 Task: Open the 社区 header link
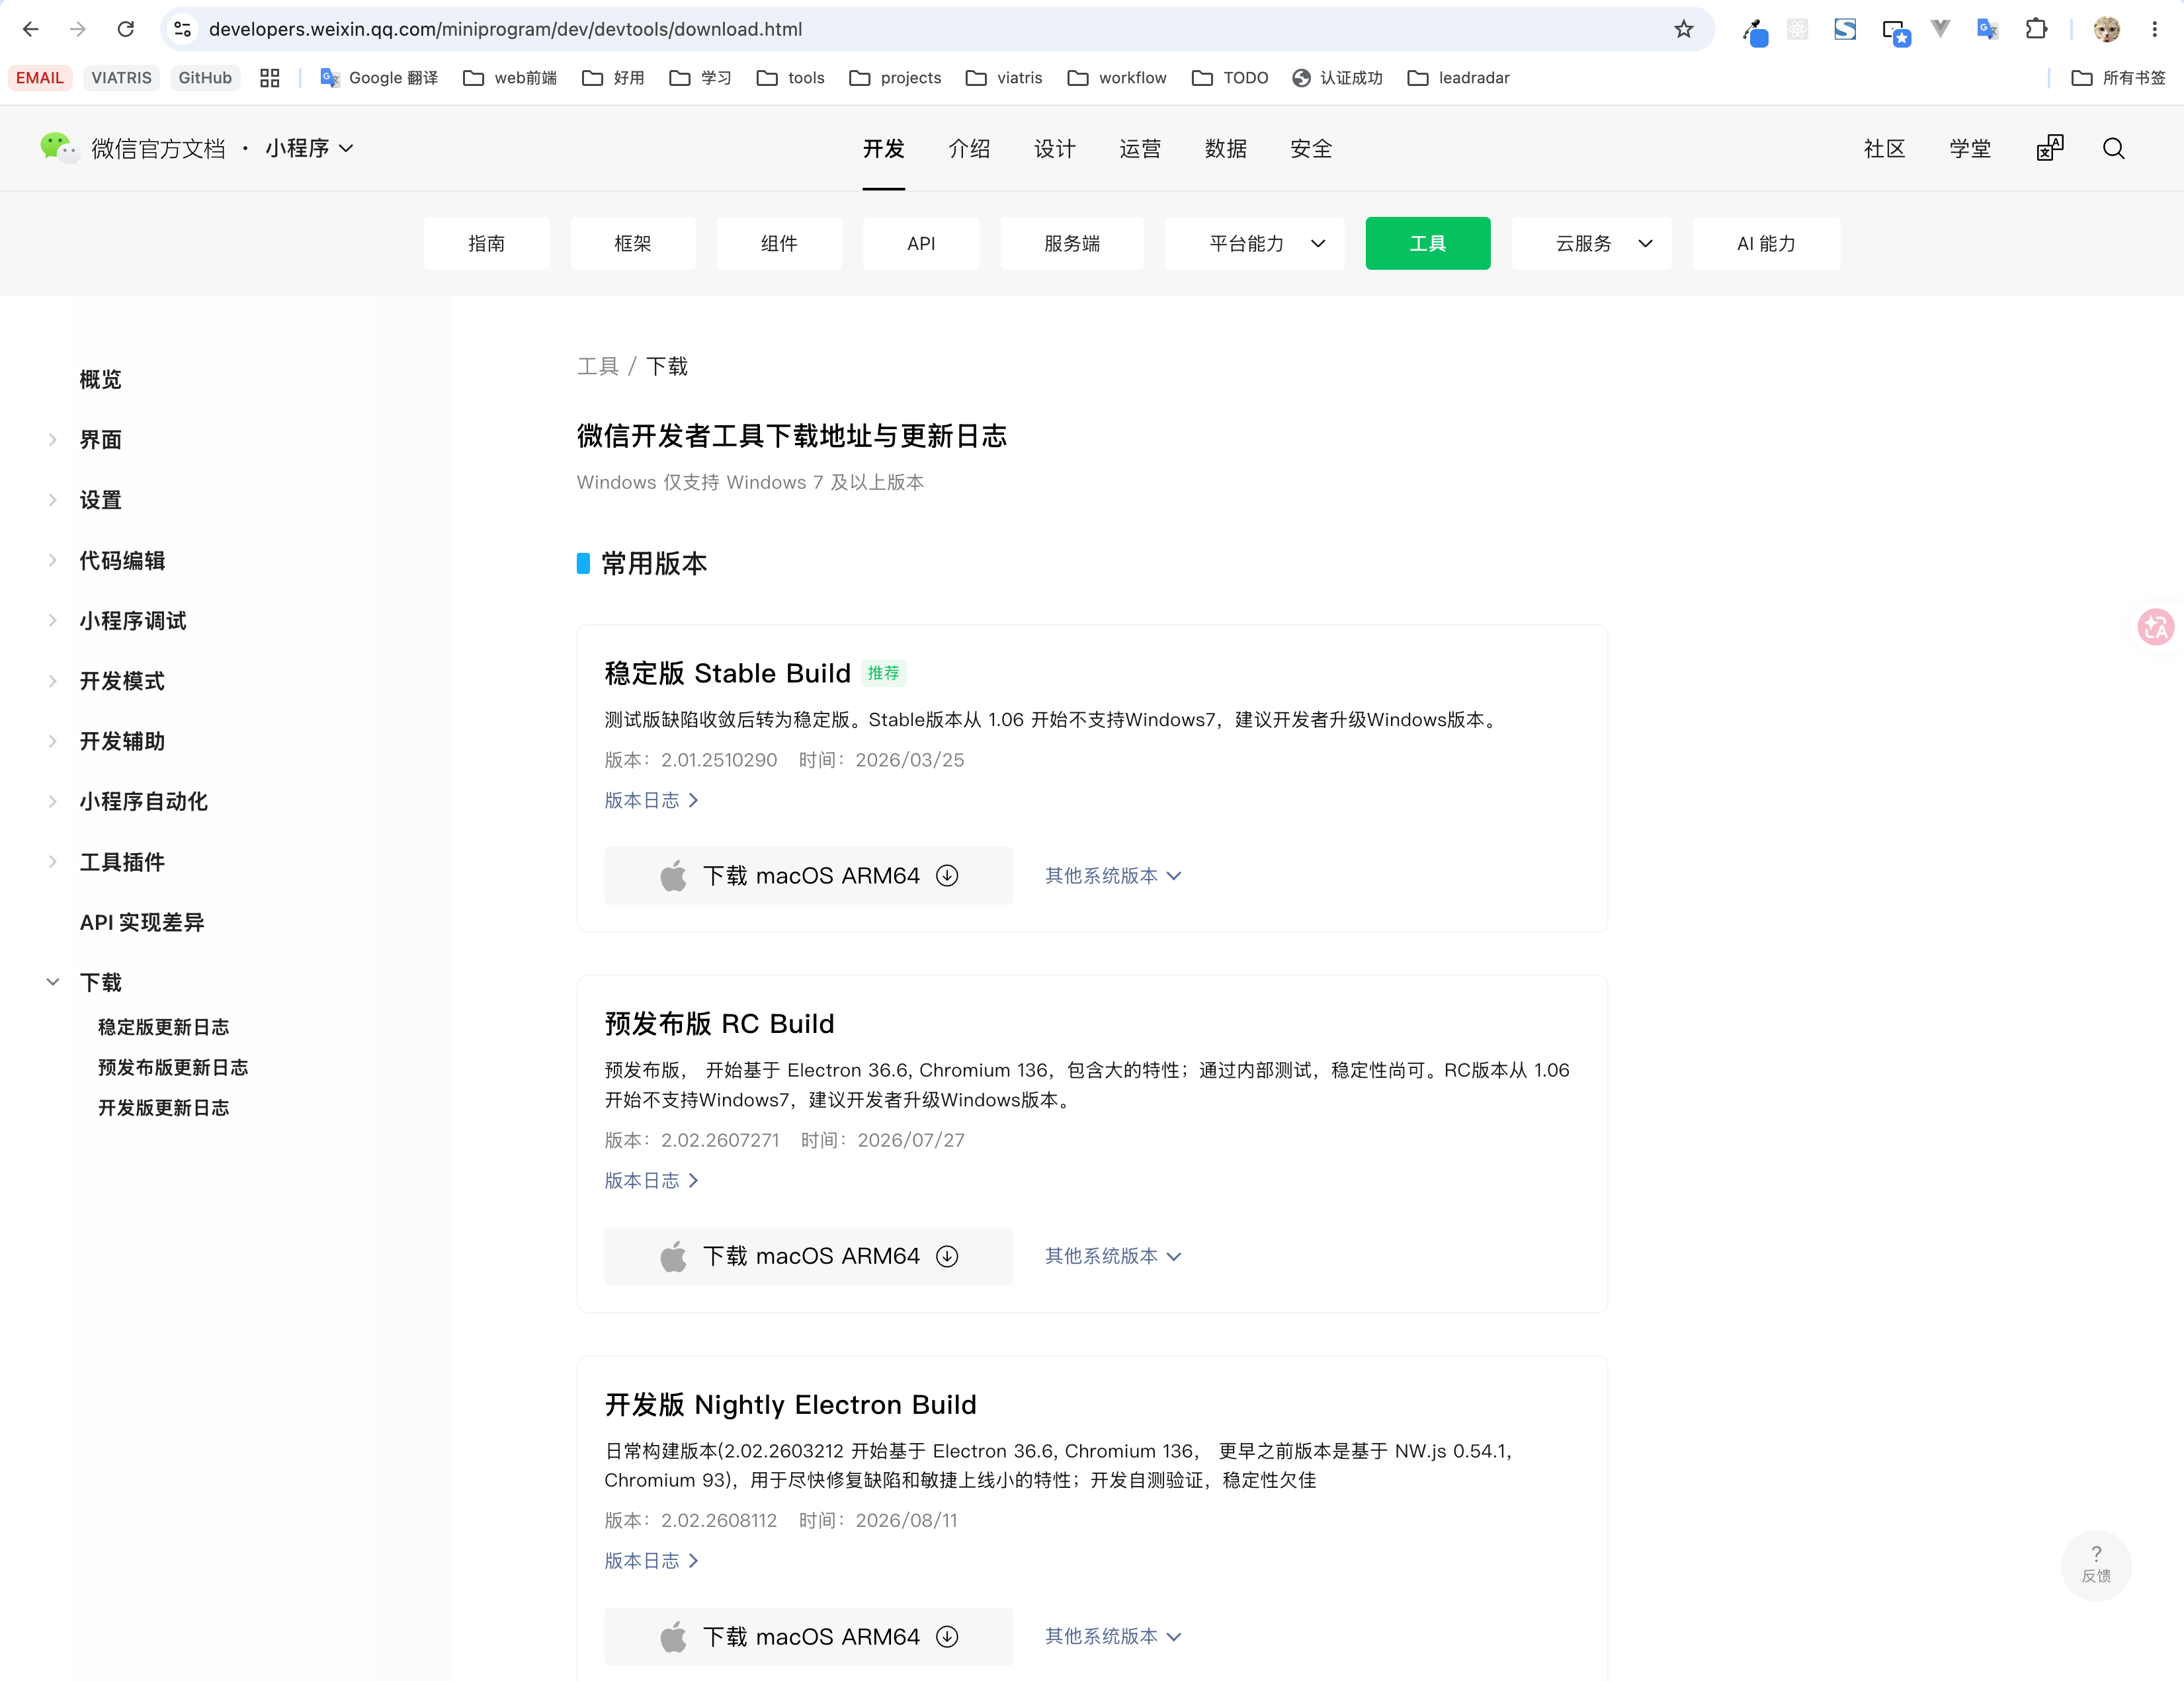[x=1885, y=149]
